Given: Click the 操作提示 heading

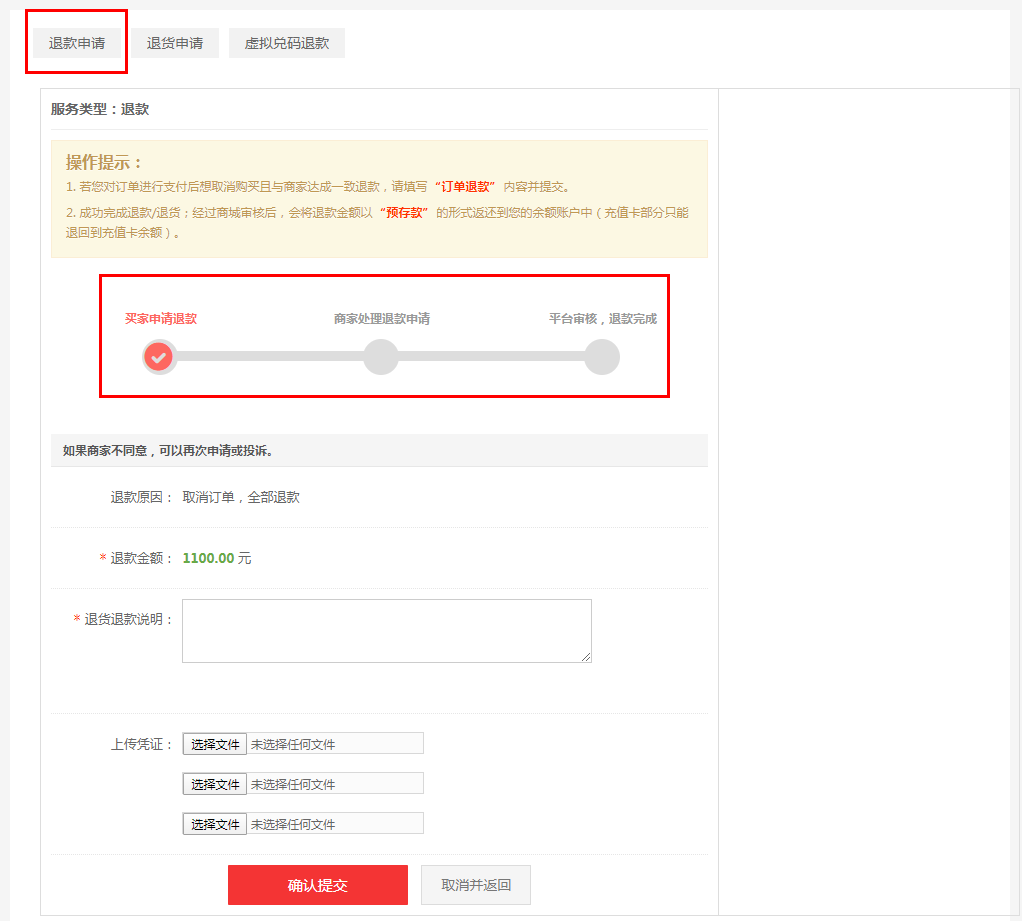Looking at the screenshot, I should (104, 162).
